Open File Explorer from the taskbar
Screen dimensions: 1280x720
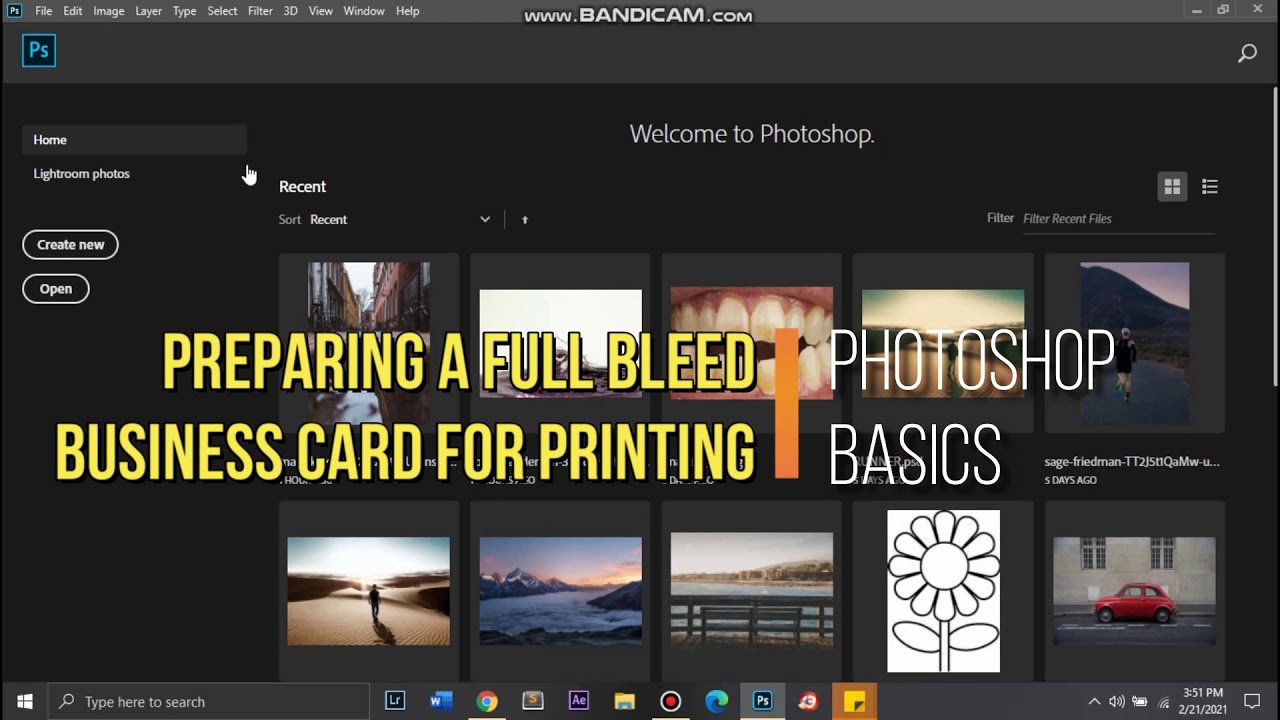click(x=625, y=702)
